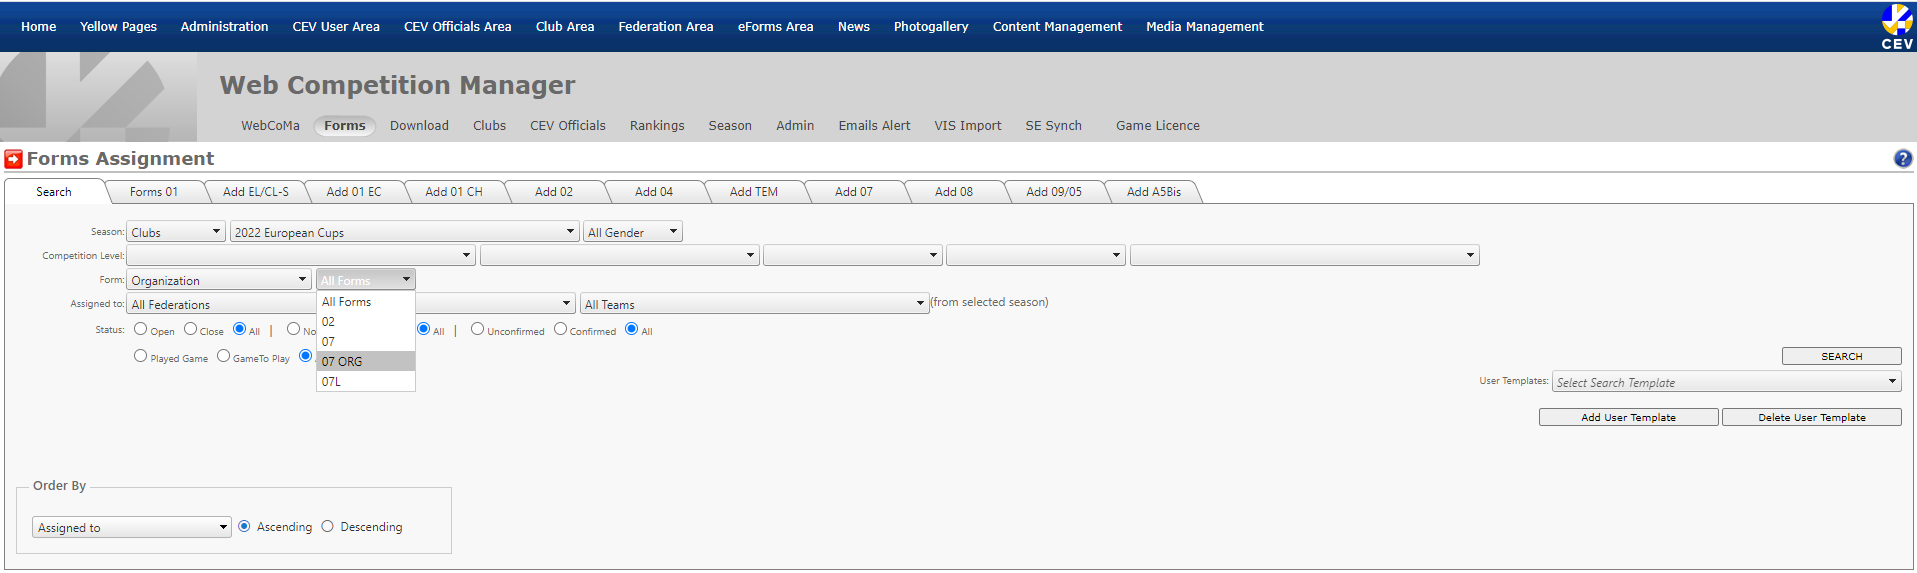This screenshot has height=573, width=1917.
Task: Open Rankings in the sub navigation
Action: (657, 126)
